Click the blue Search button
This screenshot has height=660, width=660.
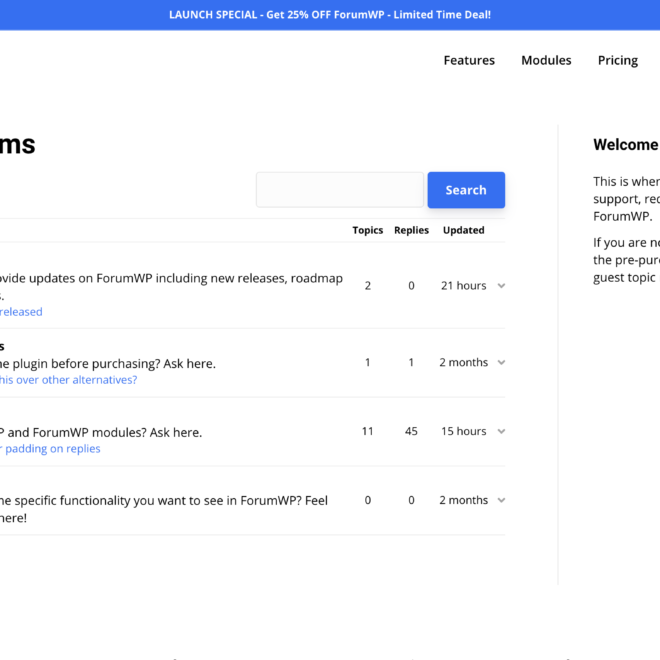point(466,190)
